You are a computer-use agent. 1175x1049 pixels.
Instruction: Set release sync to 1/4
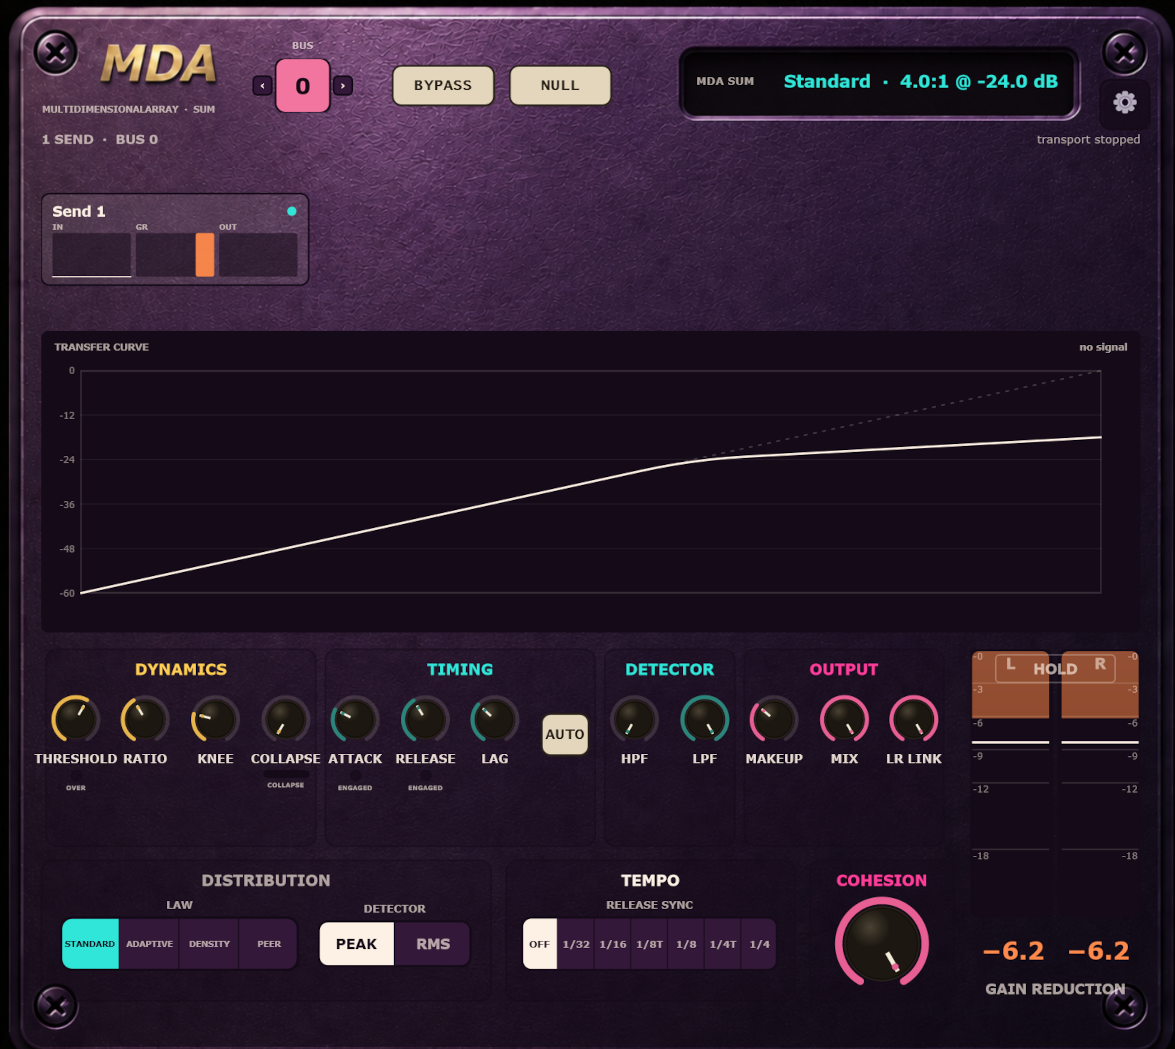(759, 944)
